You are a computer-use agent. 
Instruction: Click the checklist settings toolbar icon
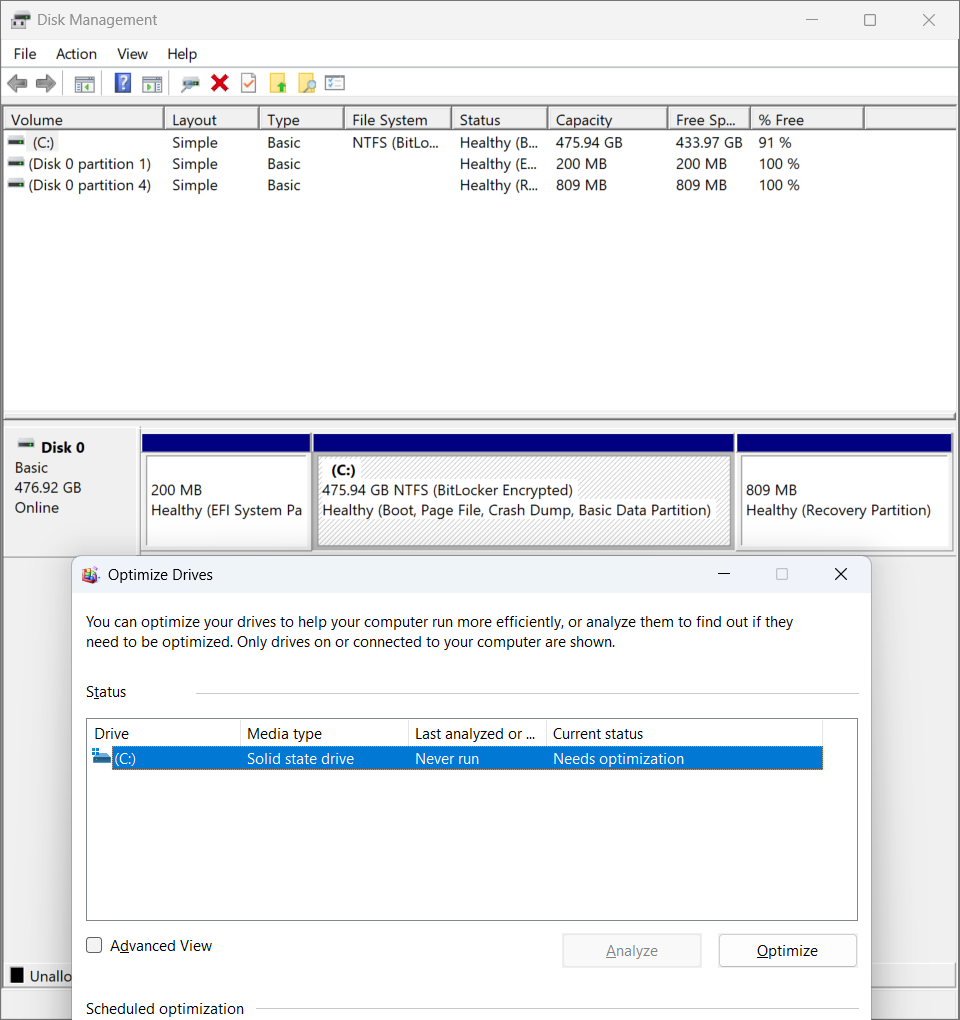[x=334, y=83]
